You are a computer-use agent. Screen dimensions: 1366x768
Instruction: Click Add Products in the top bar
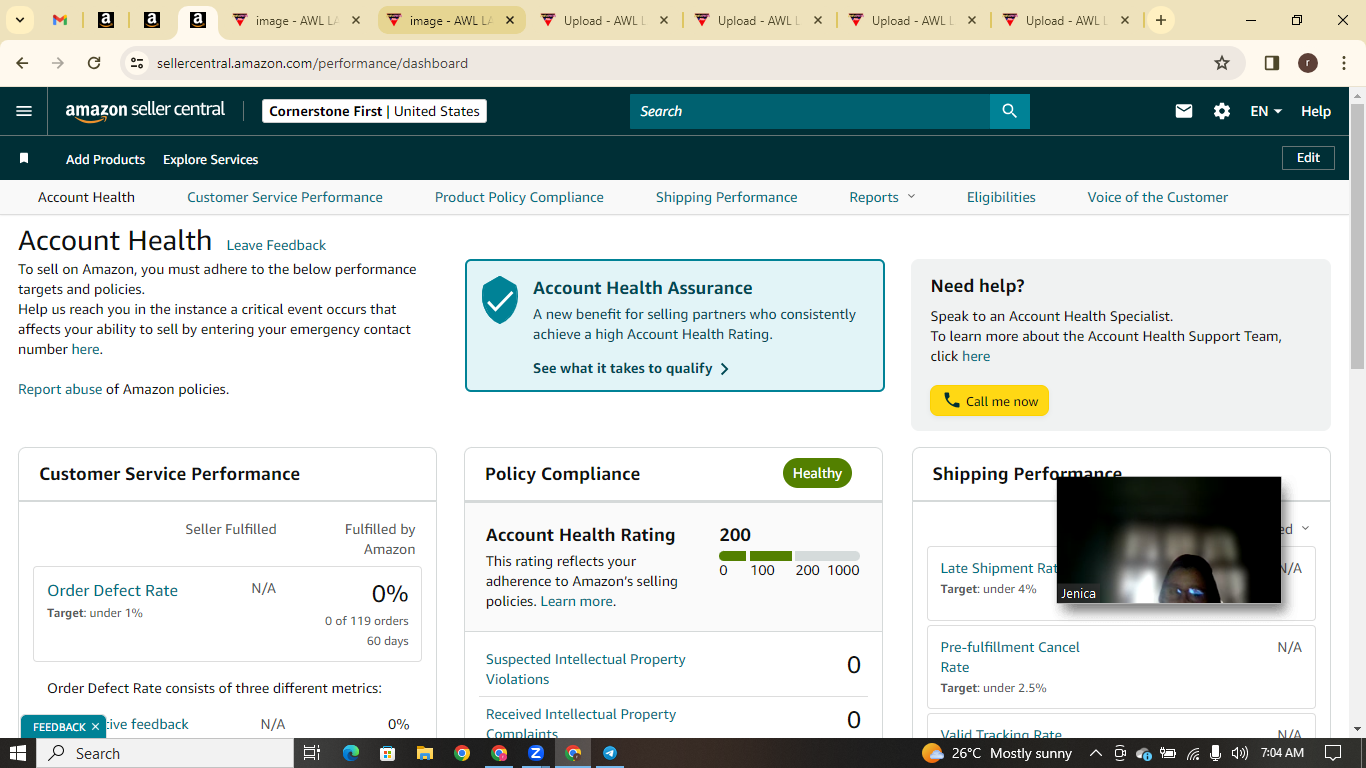105,159
